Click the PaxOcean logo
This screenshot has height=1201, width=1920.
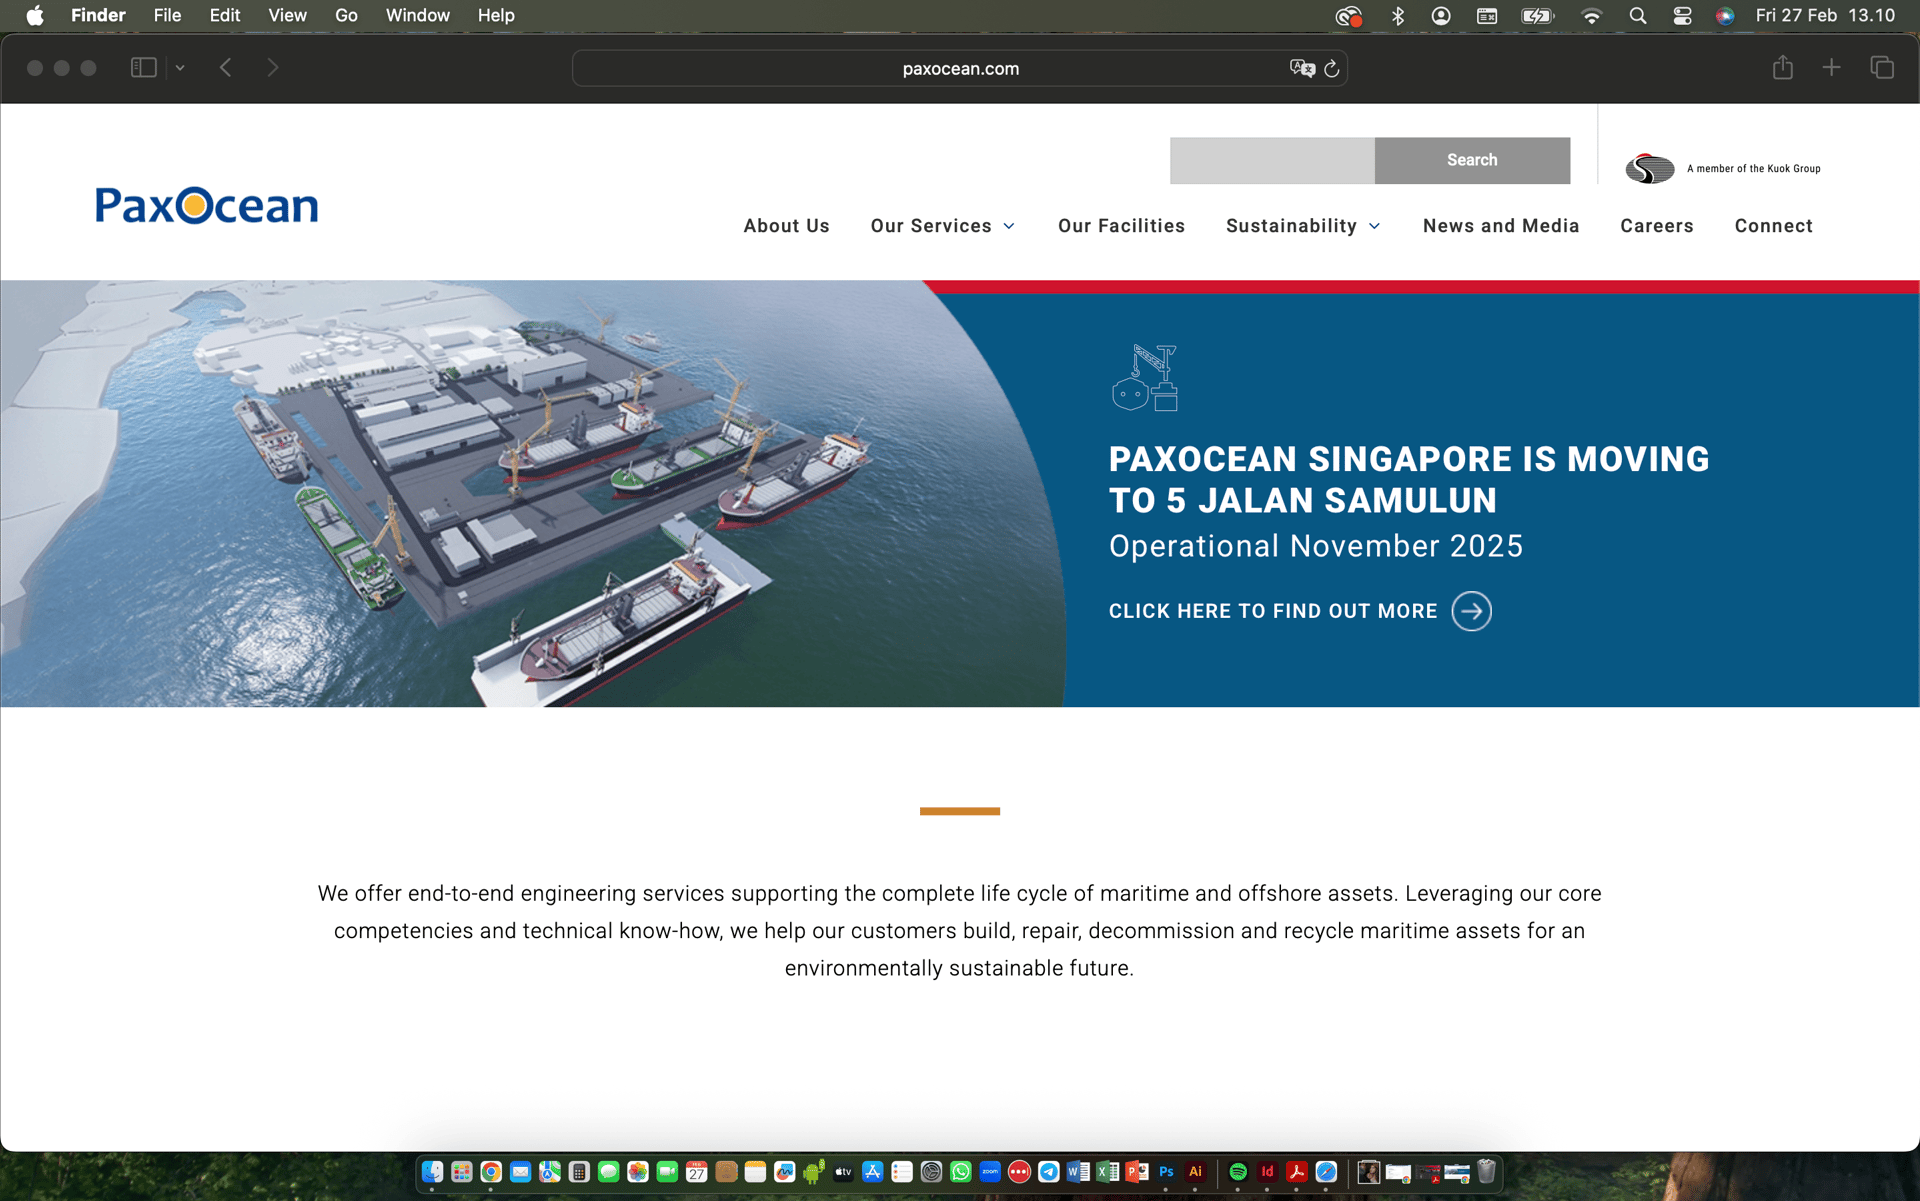point(207,205)
